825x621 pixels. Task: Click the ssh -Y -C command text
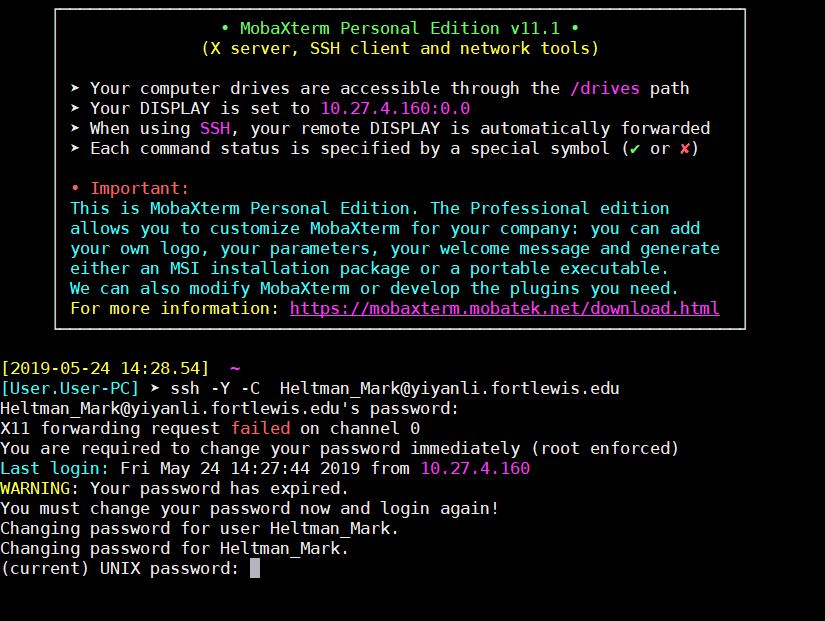tap(215, 388)
